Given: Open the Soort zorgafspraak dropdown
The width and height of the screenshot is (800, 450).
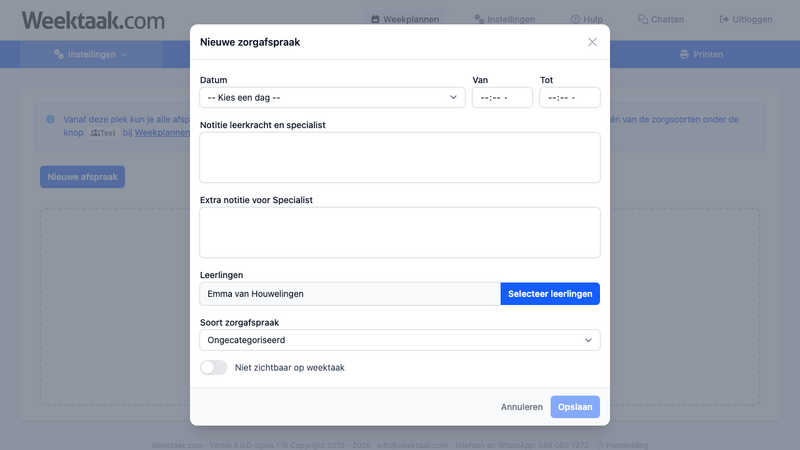Looking at the screenshot, I should (x=399, y=340).
